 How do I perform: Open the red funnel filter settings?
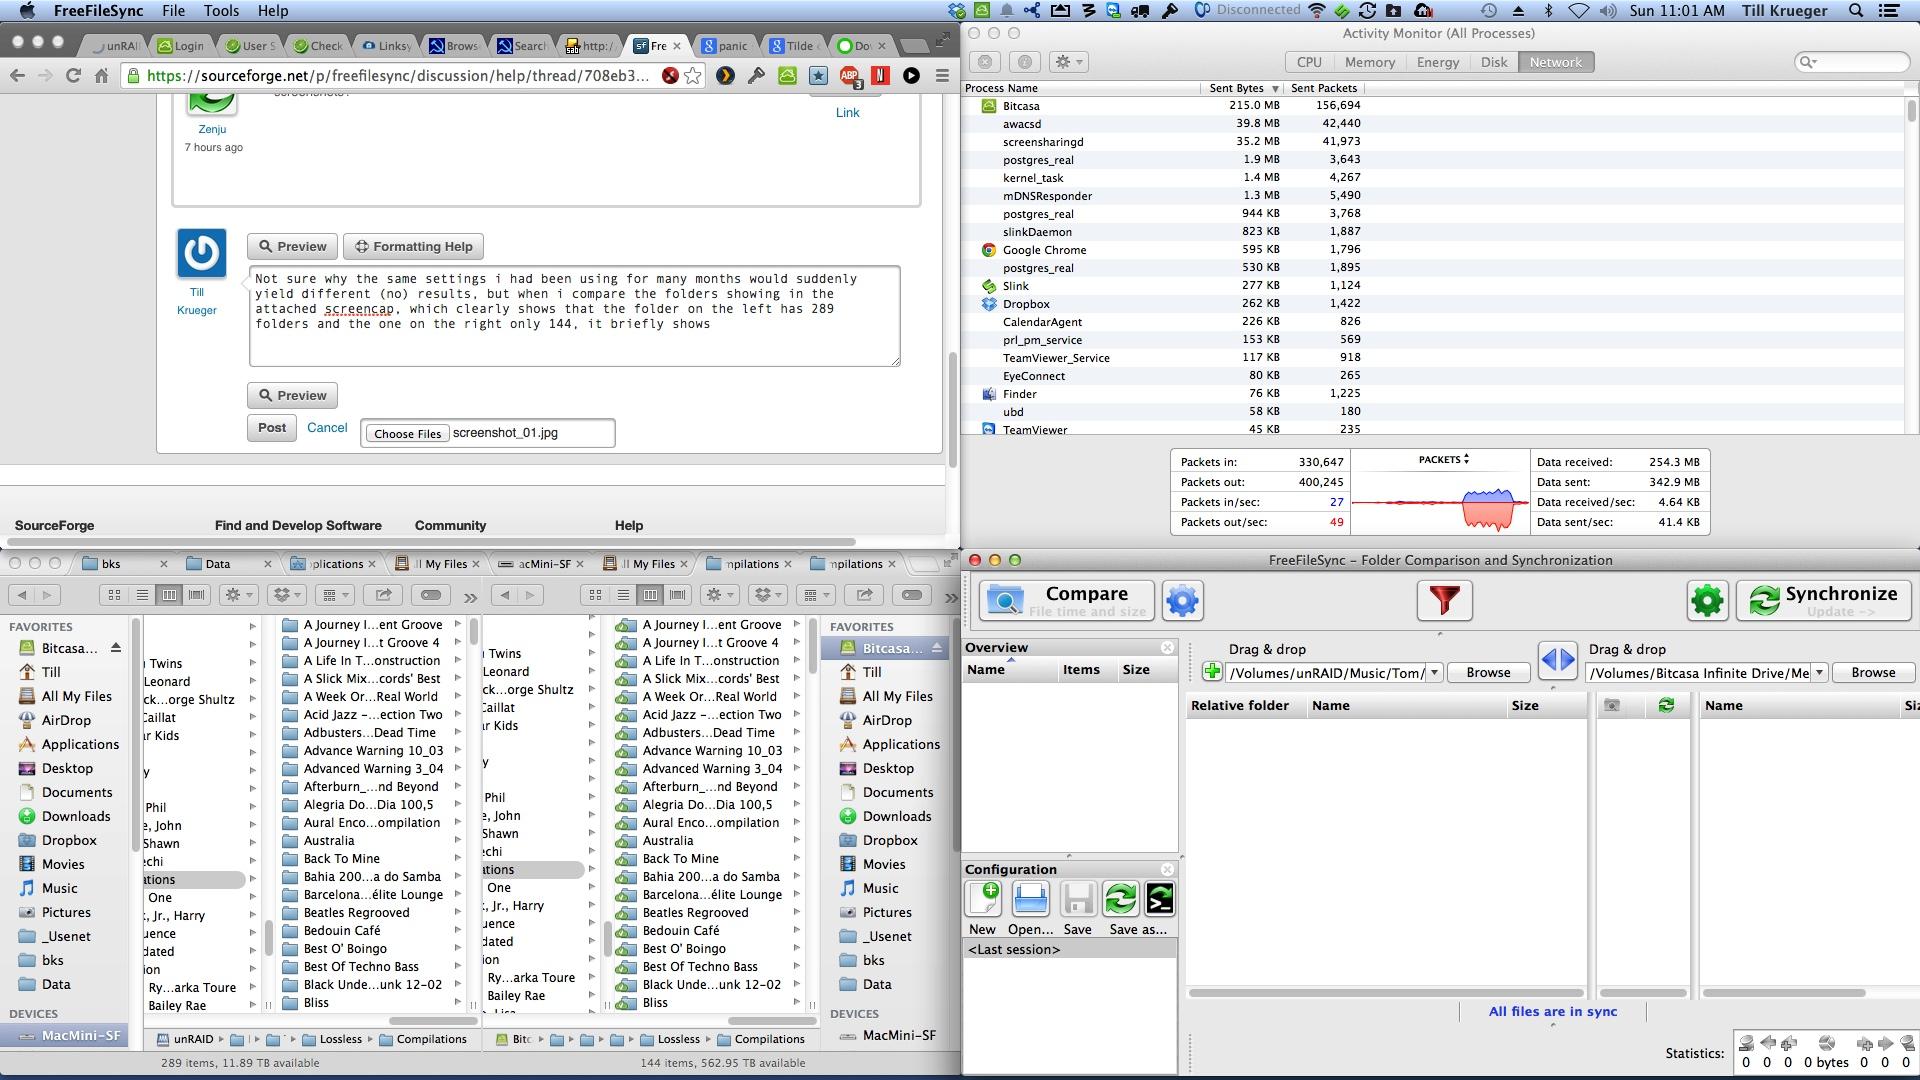tap(1444, 601)
